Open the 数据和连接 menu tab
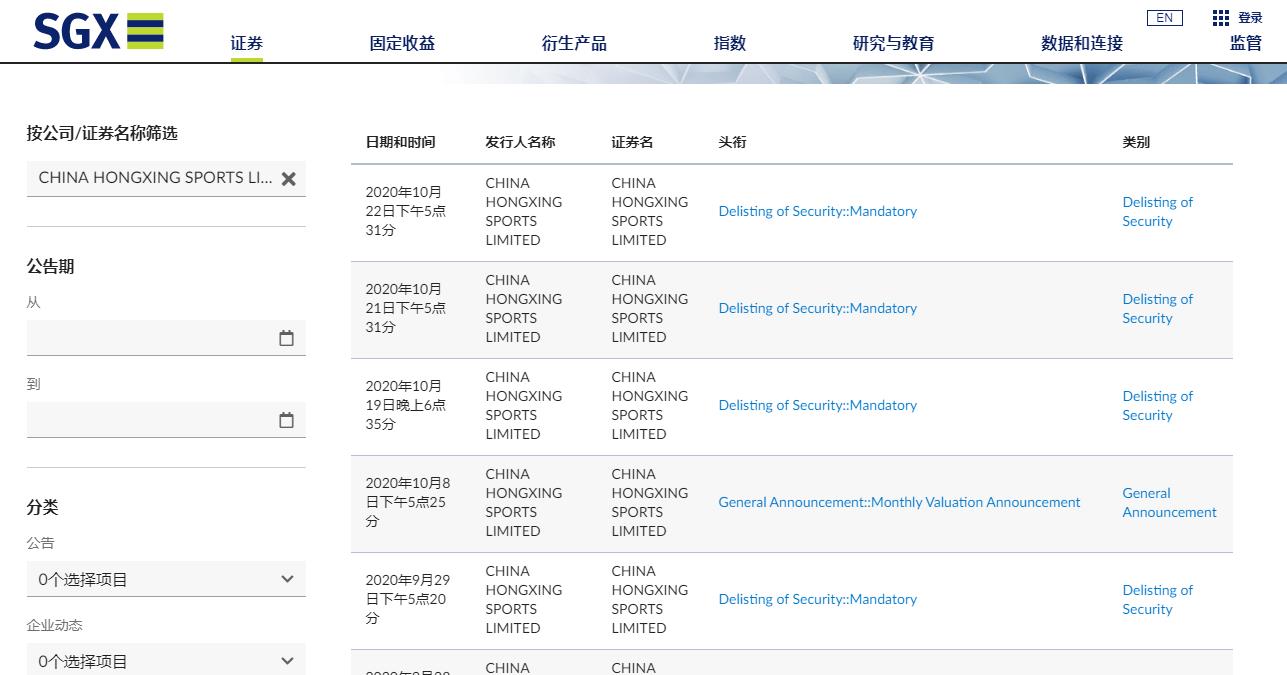The width and height of the screenshot is (1287, 675). tap(1082, 43)
